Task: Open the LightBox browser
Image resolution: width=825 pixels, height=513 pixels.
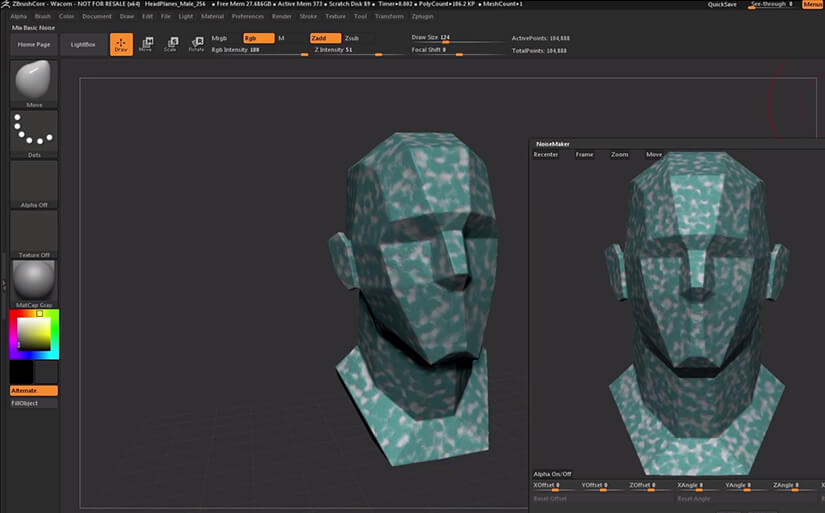Action: click(83, 44)
